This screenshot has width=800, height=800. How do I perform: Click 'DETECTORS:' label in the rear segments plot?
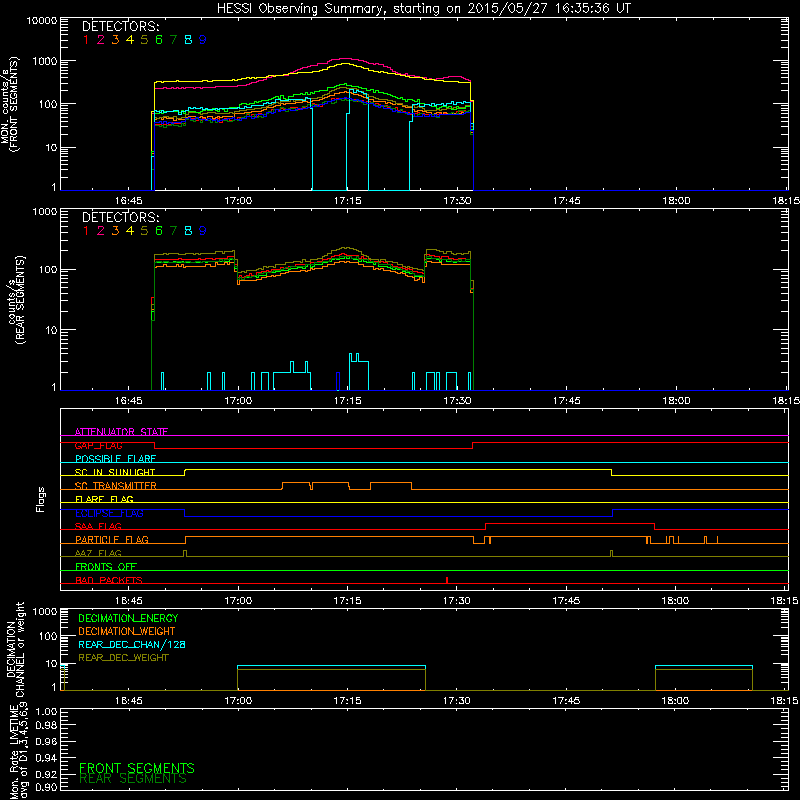pyautogui.click(x=120, y=217)
